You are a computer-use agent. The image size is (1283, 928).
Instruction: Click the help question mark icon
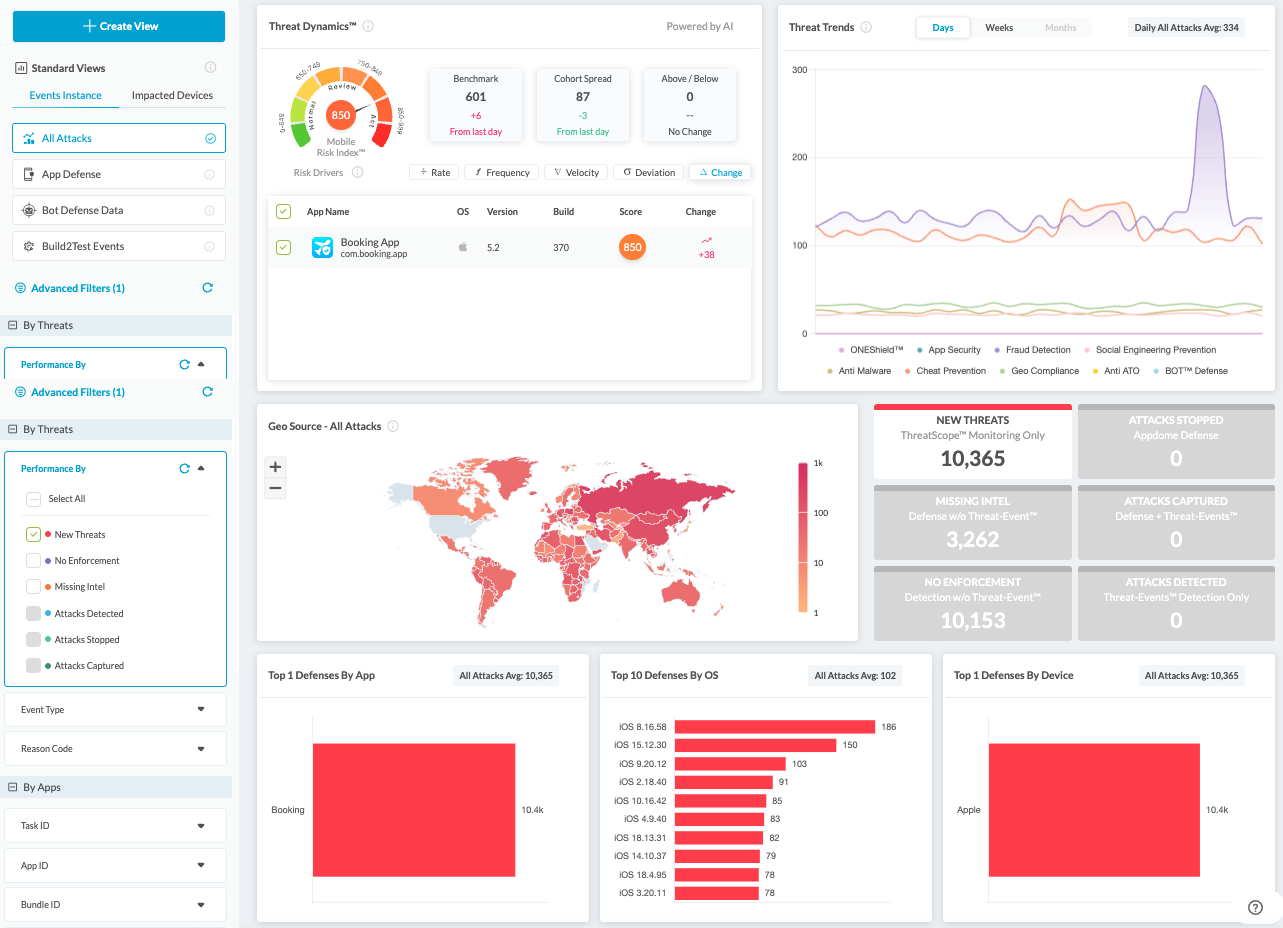(x=1255, y=907)
